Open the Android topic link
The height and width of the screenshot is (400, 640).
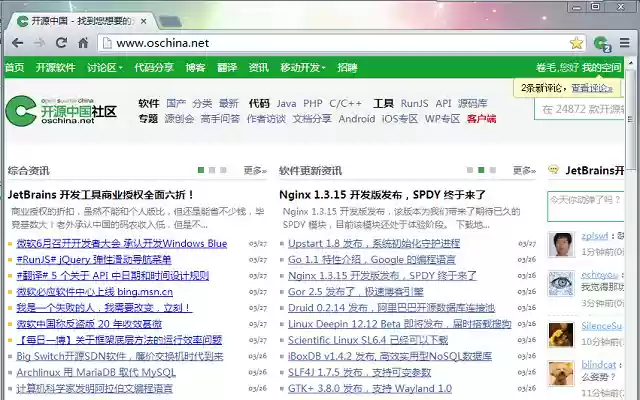point(357,119)
